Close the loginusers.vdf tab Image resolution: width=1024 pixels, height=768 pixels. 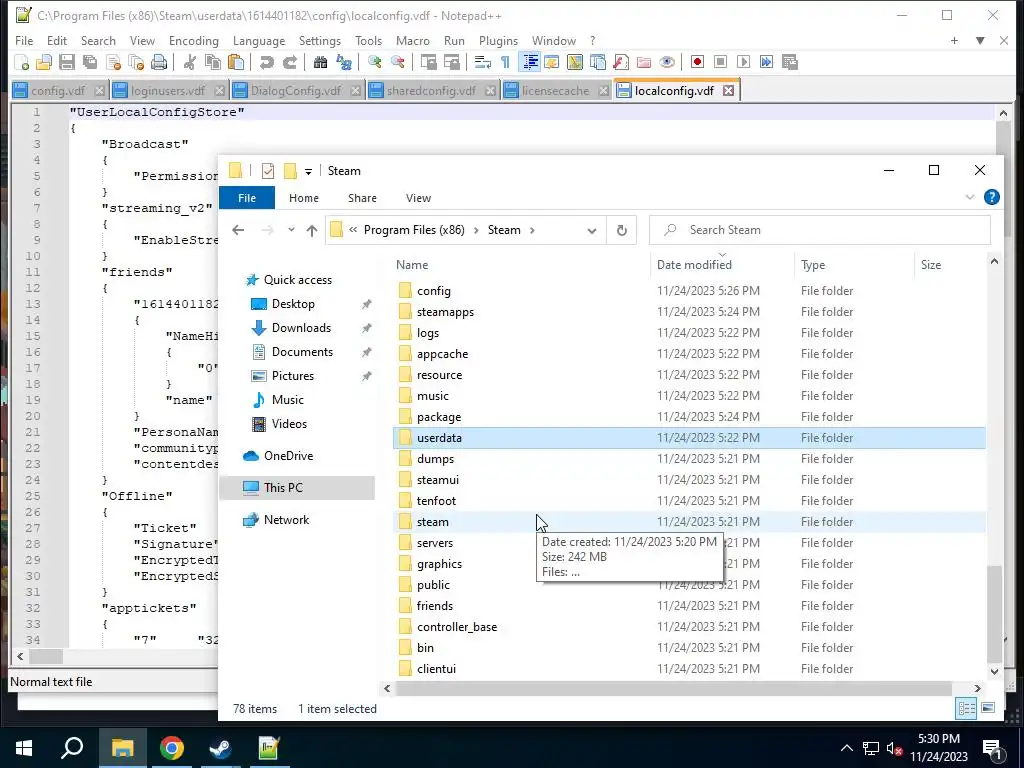[219, 91]
